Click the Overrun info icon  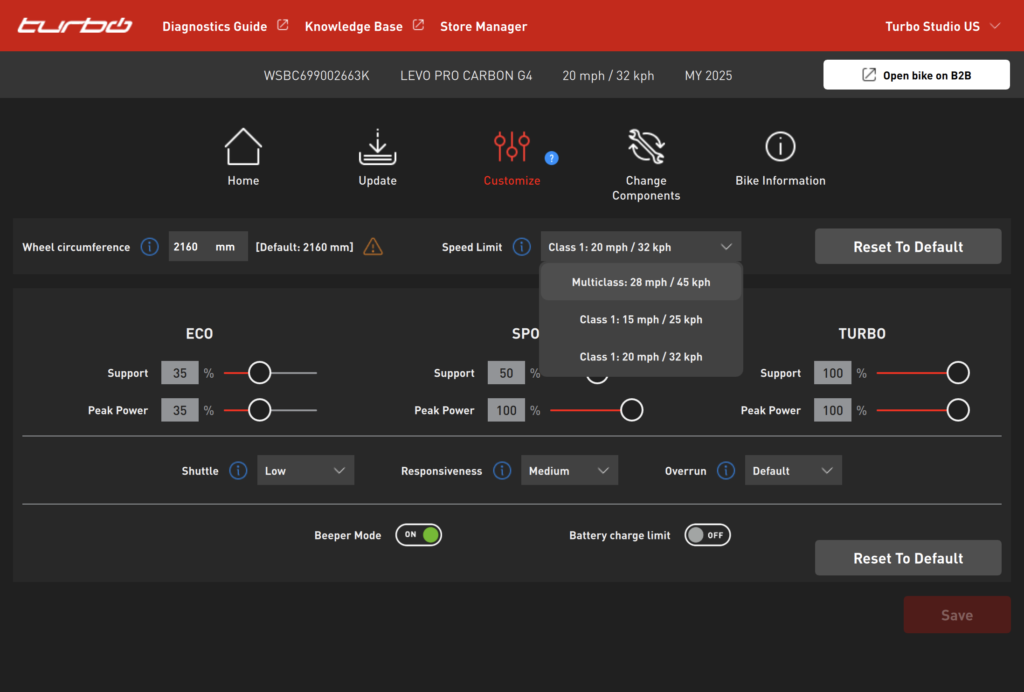[726, 471]
